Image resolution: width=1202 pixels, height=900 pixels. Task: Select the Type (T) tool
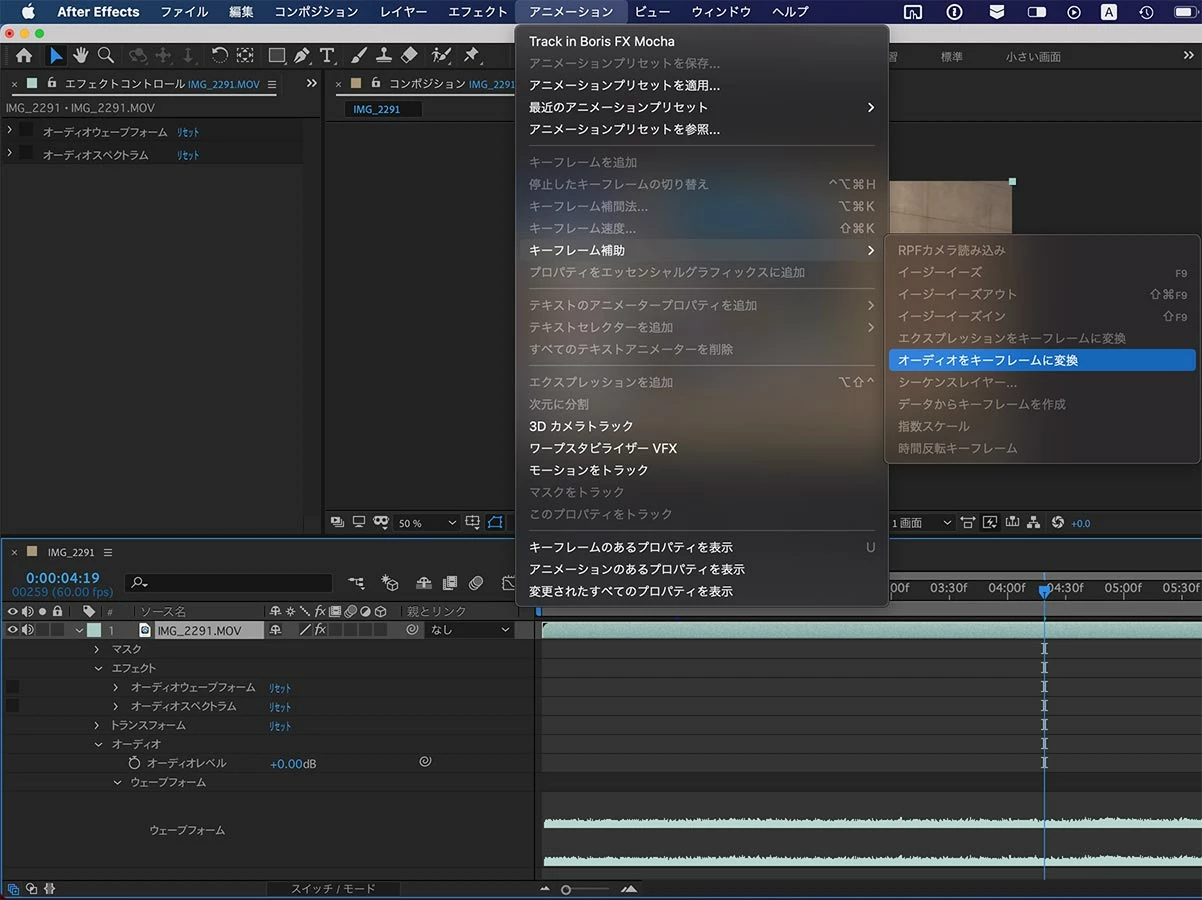click(327, 56)
